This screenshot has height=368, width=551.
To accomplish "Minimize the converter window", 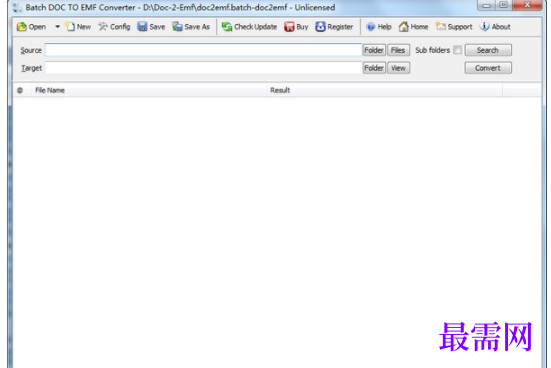I will [x=487, y=5].
